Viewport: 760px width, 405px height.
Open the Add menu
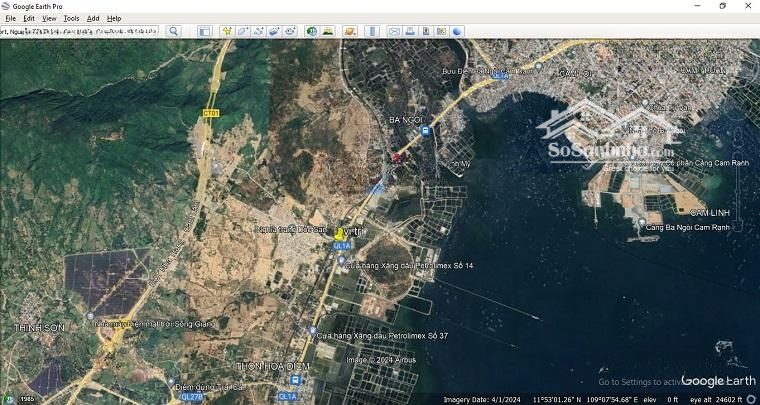tap(93, 18)
